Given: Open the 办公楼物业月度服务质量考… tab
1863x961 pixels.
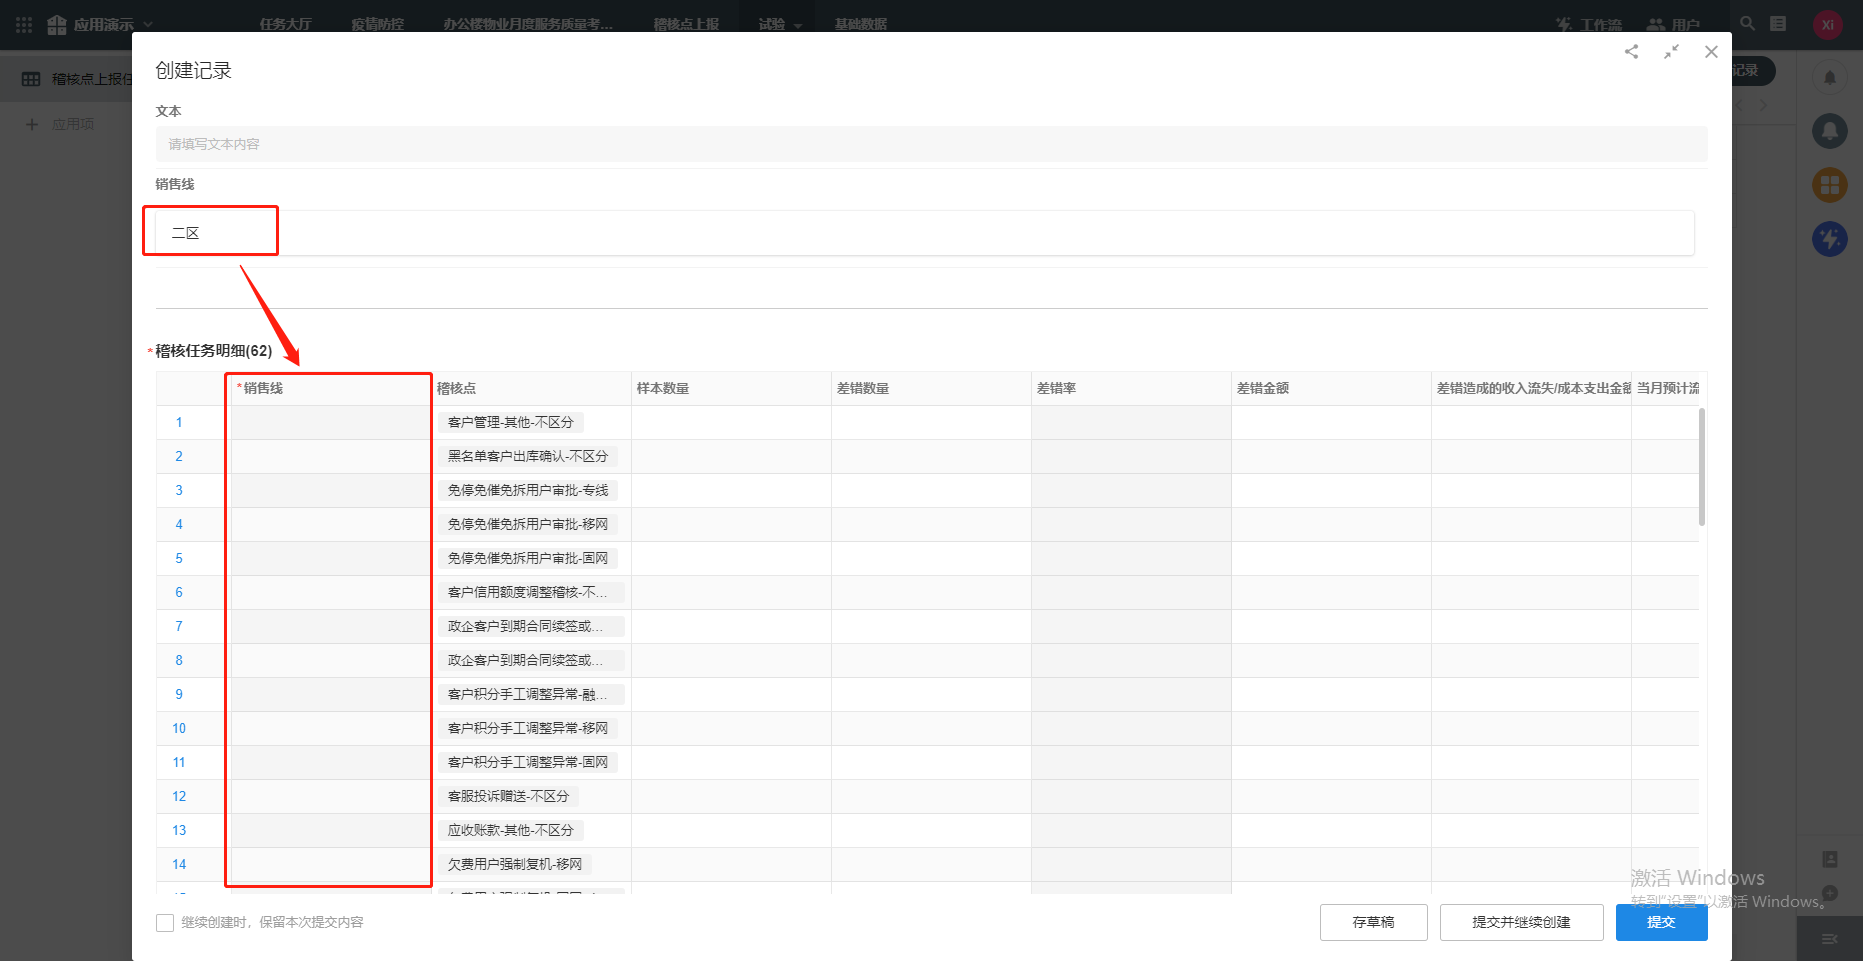Looking at the screenshot, I should click(528, 24).
